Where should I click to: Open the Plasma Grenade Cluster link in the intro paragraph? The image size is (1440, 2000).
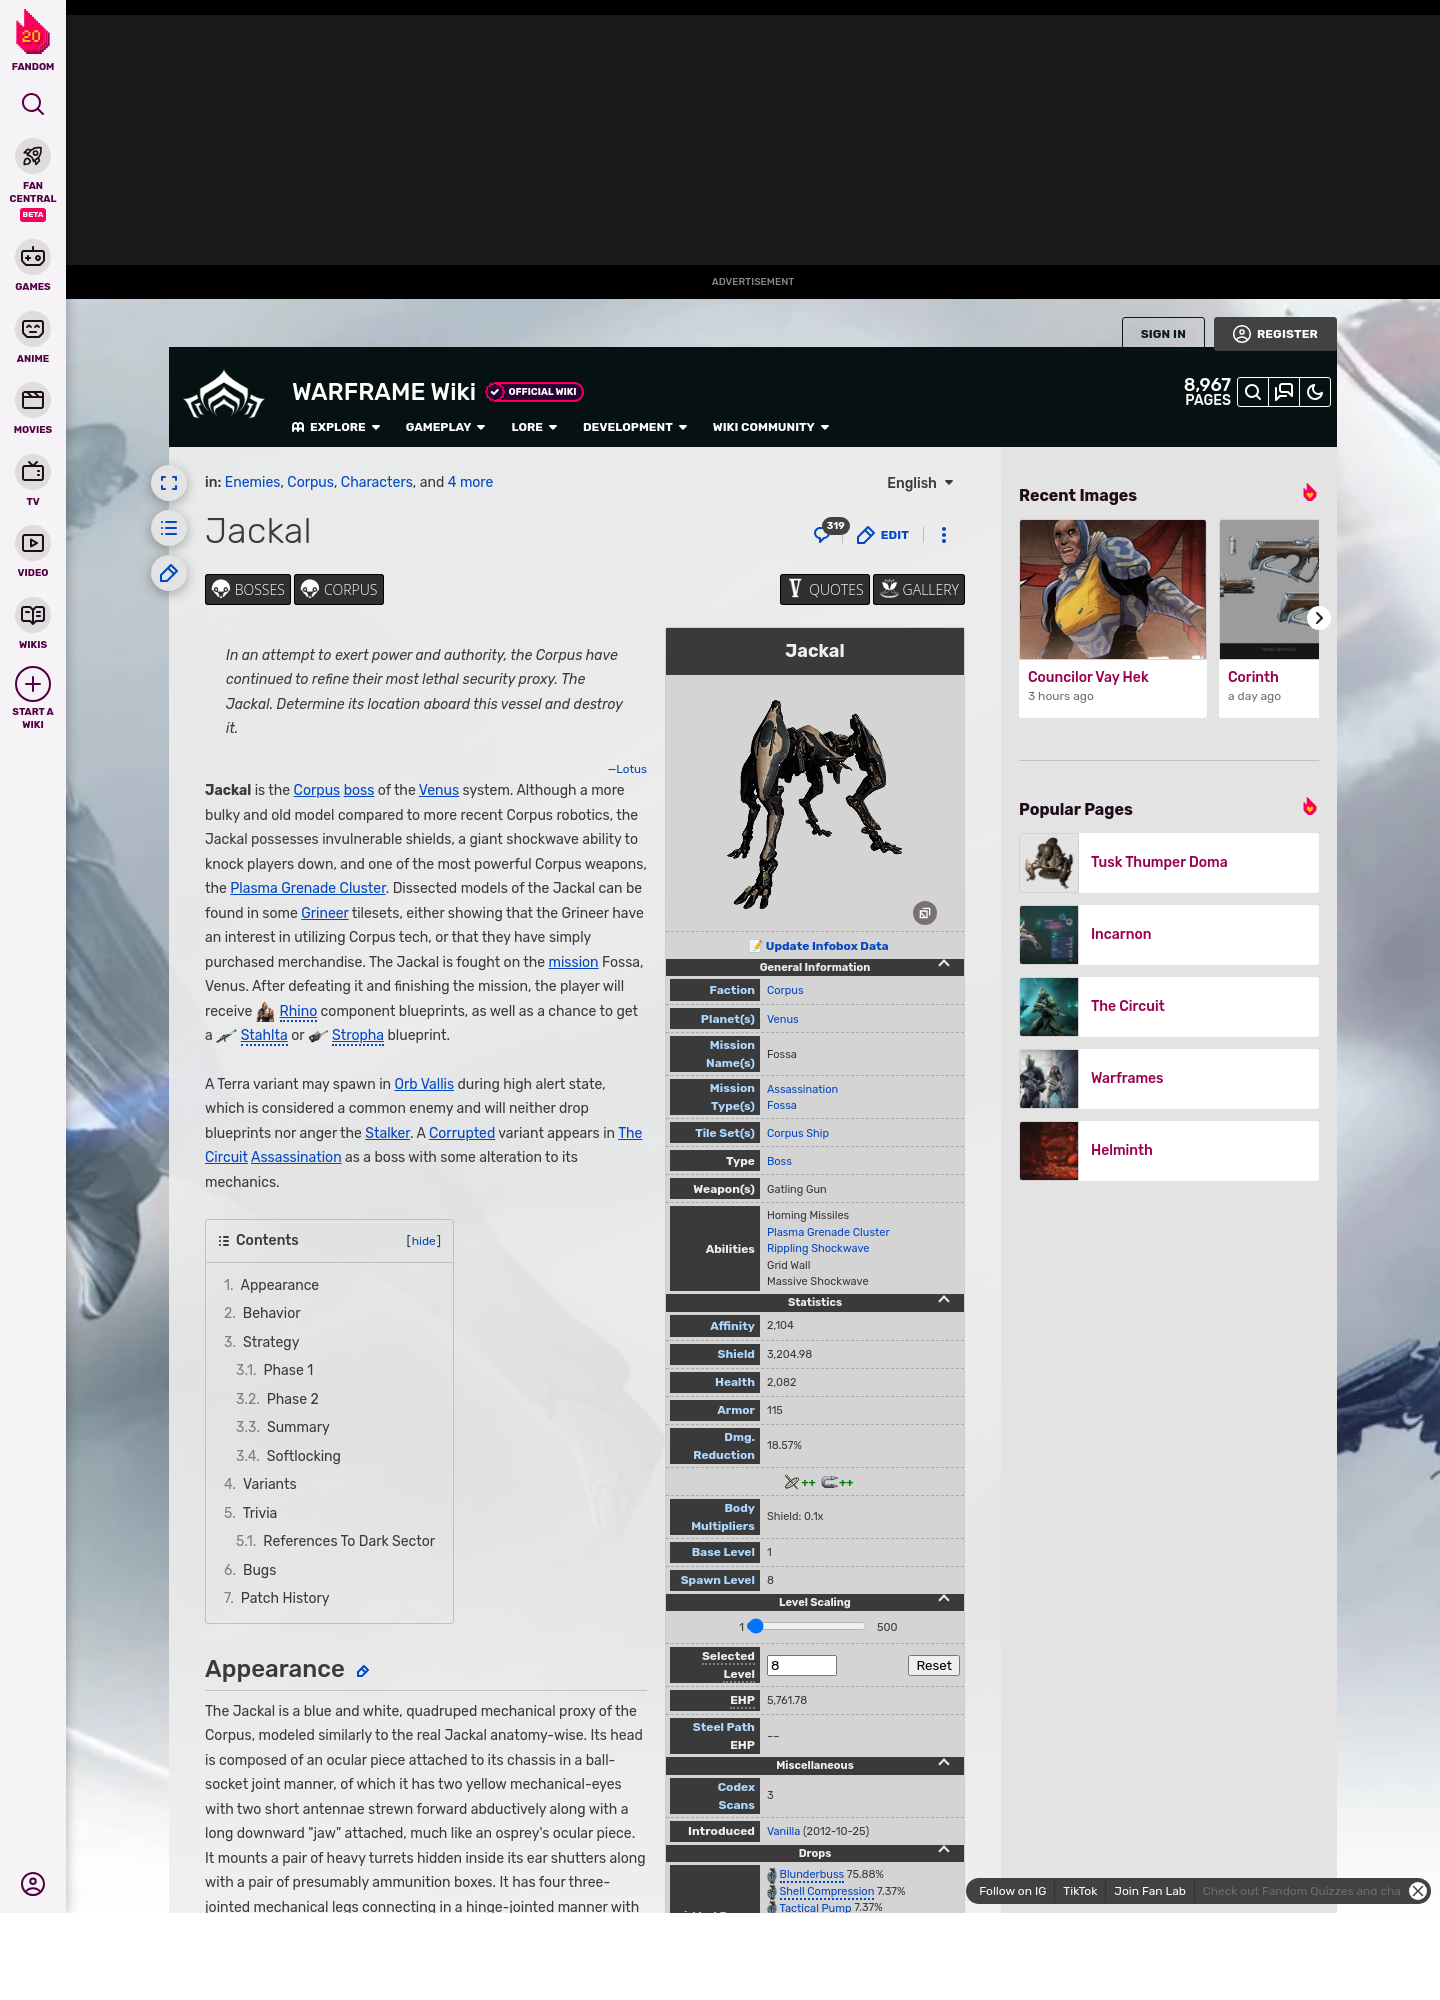(x=308, y=888)
